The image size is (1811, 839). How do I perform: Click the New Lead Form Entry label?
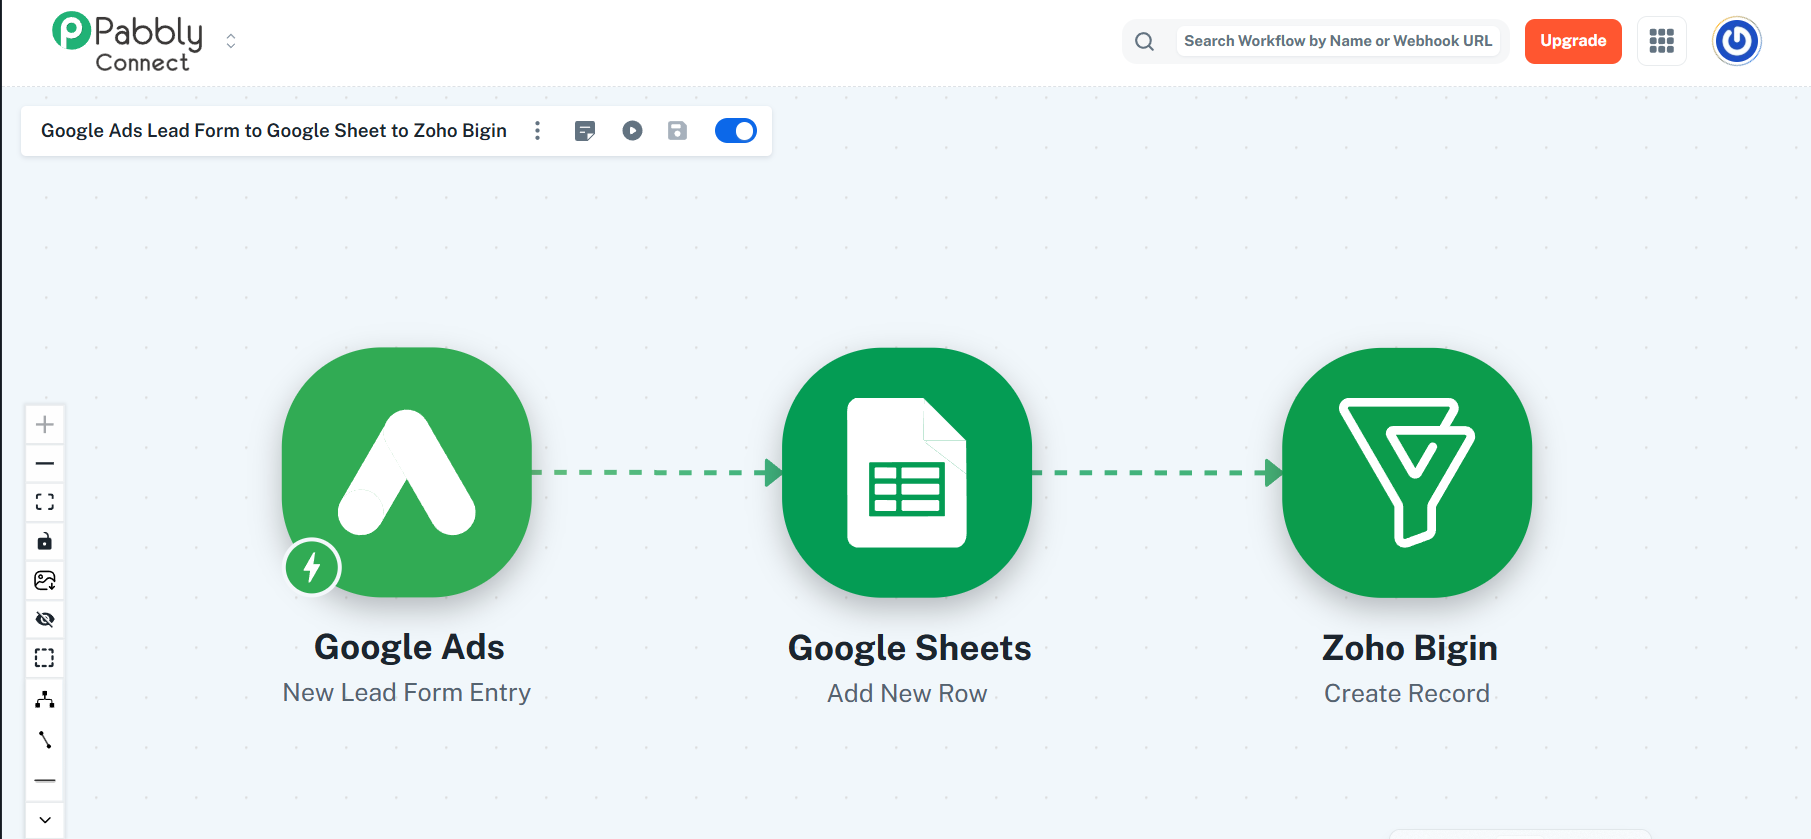click(x=407, y=693)
